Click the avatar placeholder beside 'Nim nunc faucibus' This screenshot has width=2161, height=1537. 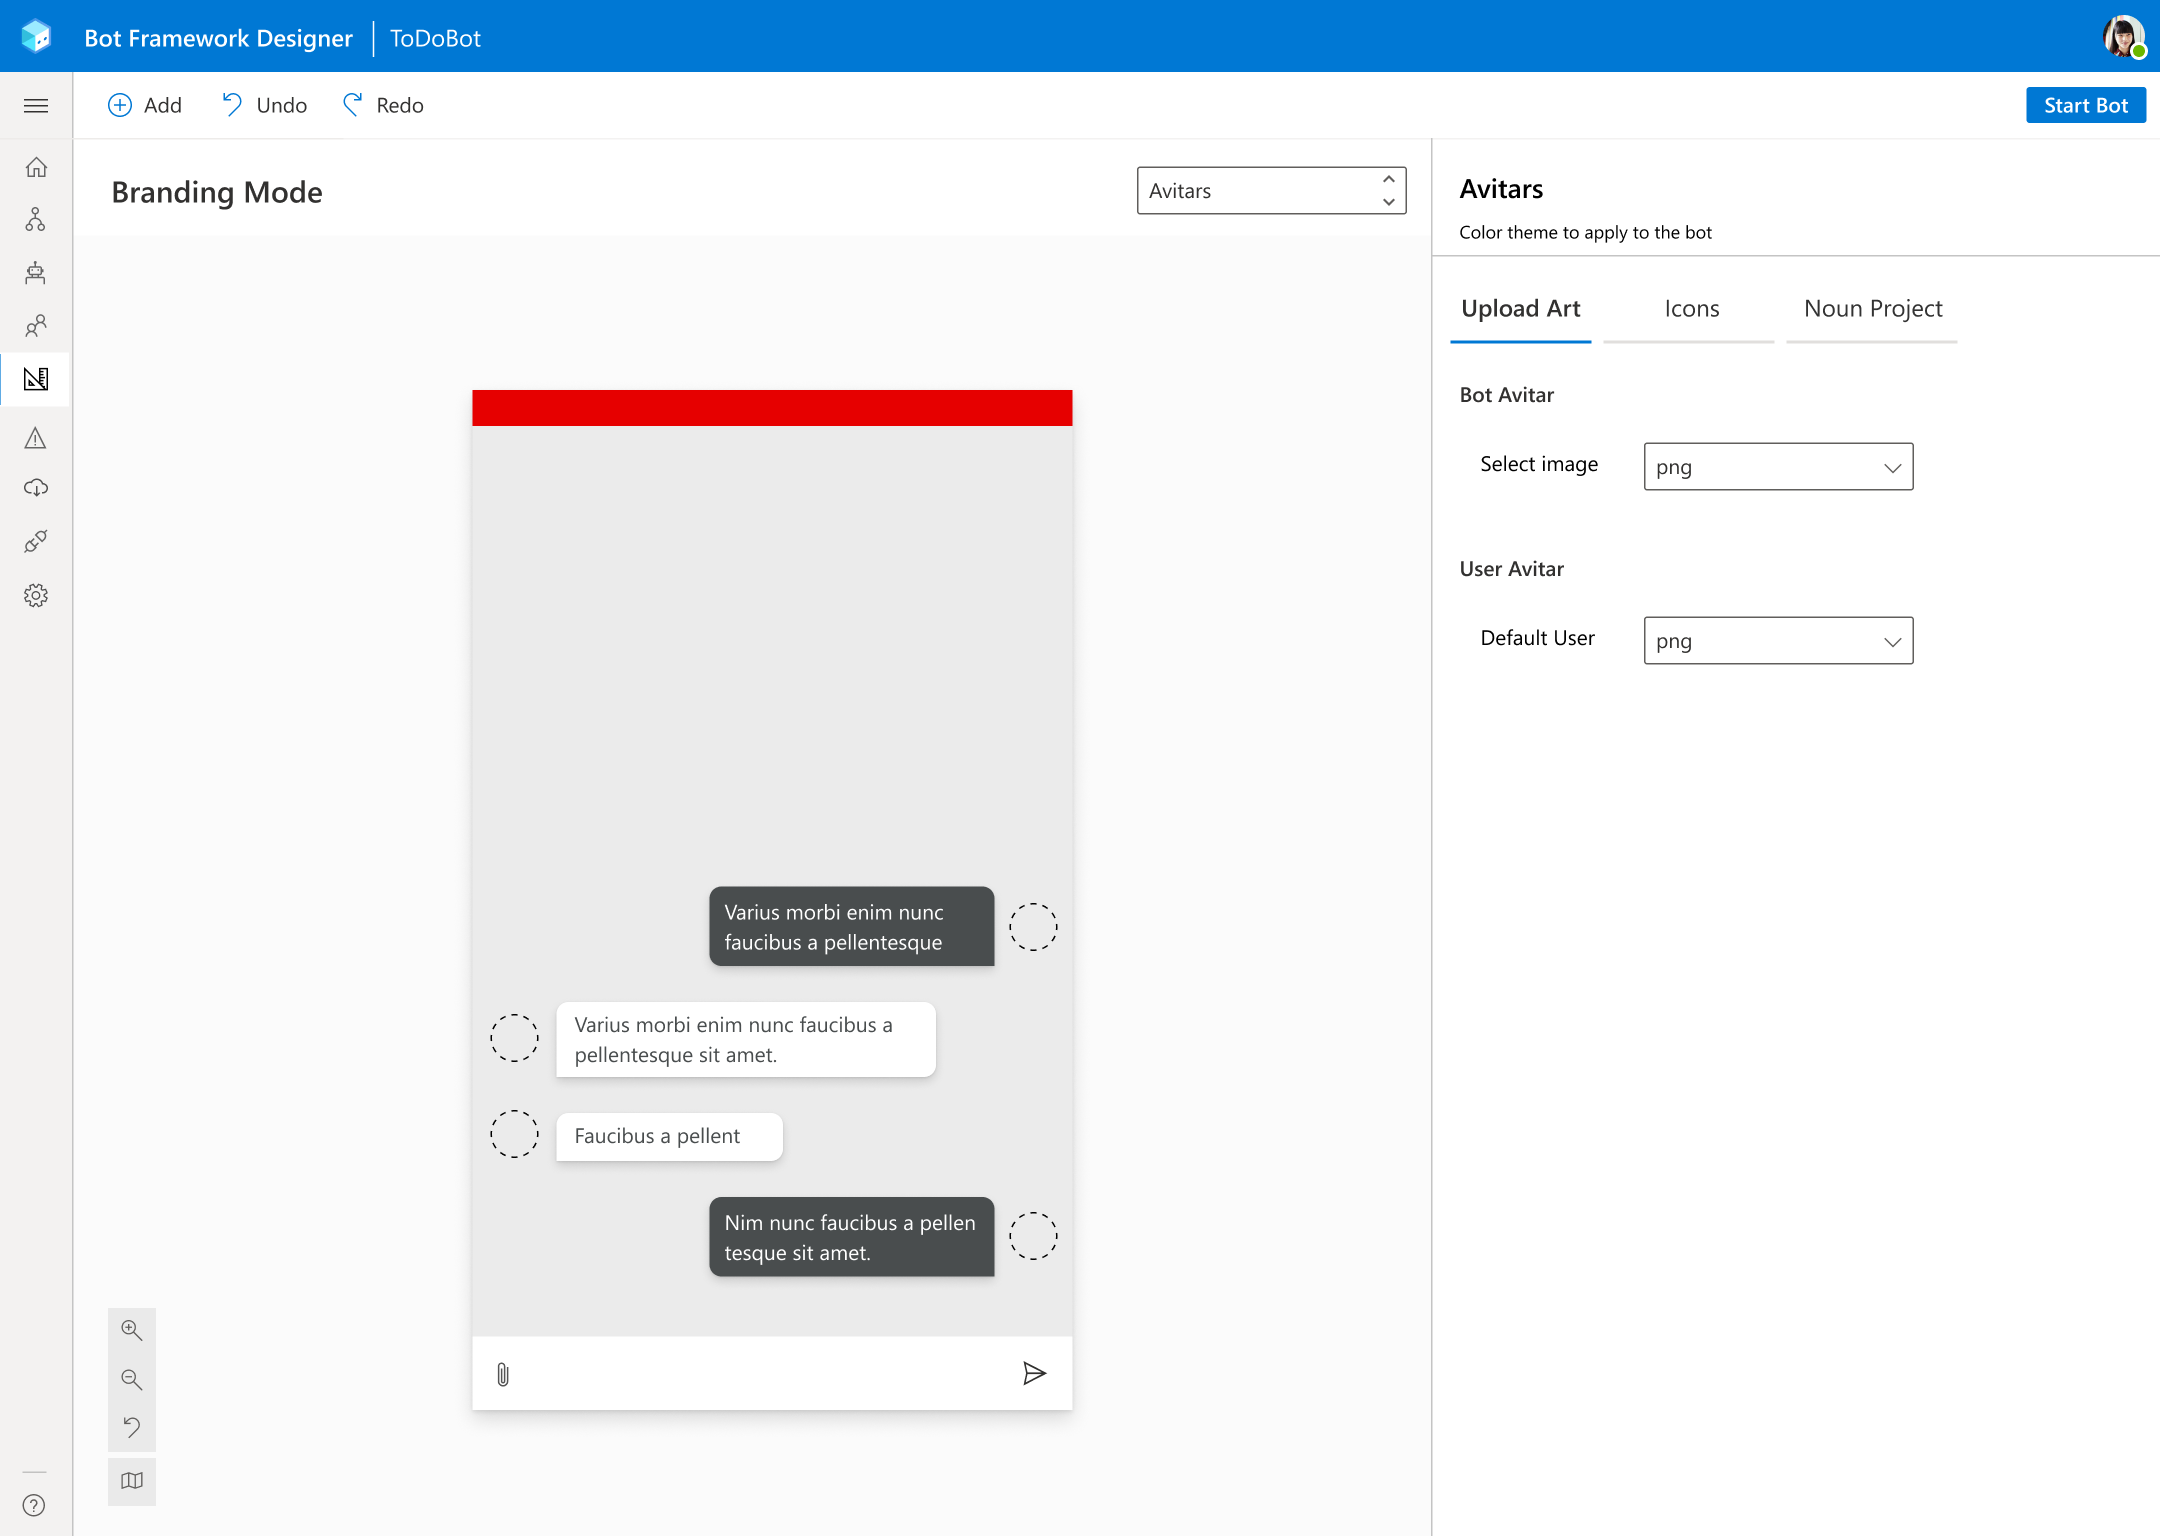(x=1033, y=1237)
